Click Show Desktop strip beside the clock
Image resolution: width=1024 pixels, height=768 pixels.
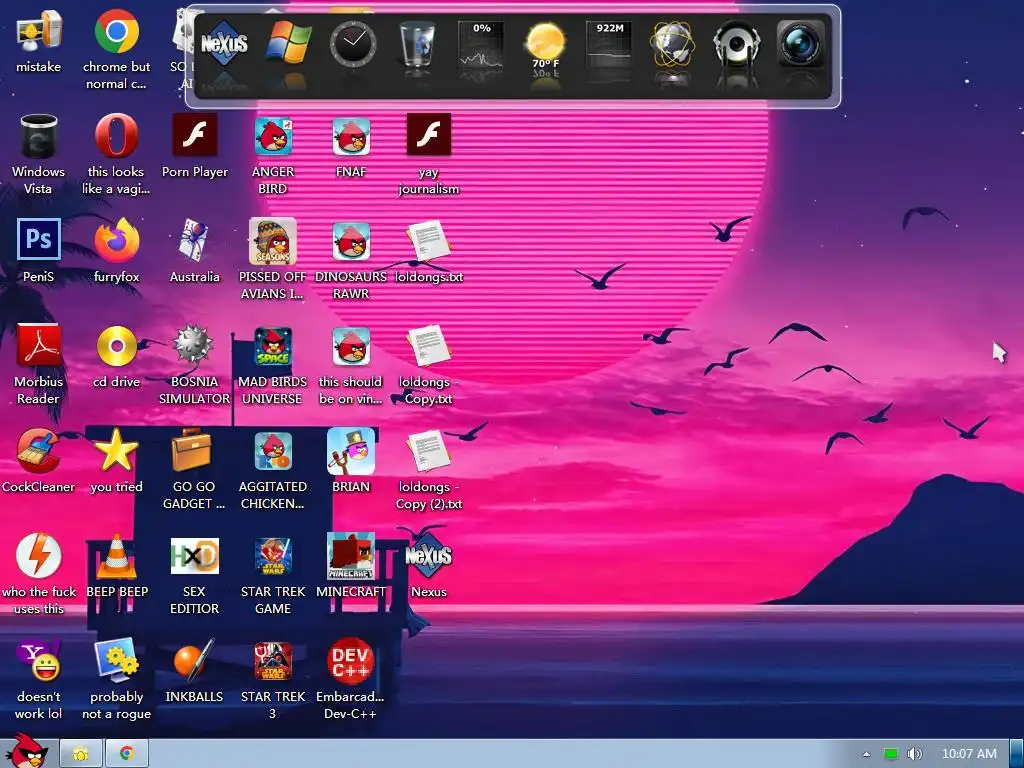(x=1017, y=754)
